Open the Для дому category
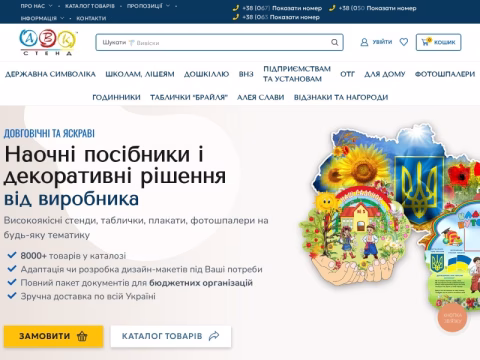This screenshot has width=480, height=360. 385,74
